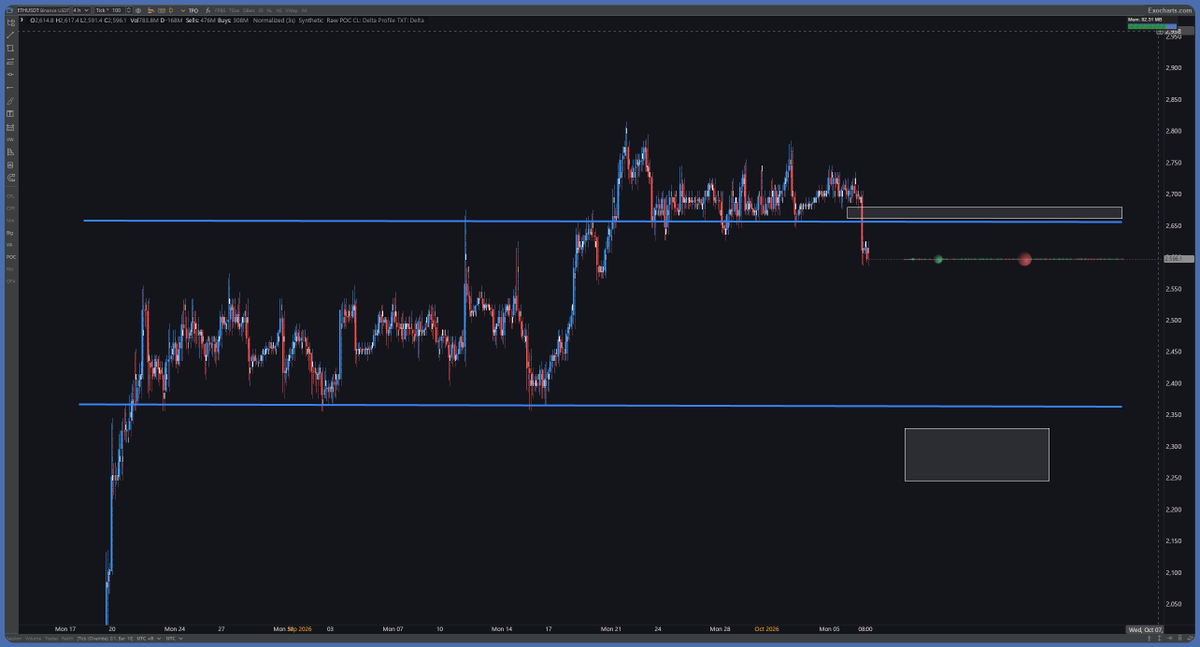Open the dropdown arrow before TPO
The image size is (1200, 647).
182,11
